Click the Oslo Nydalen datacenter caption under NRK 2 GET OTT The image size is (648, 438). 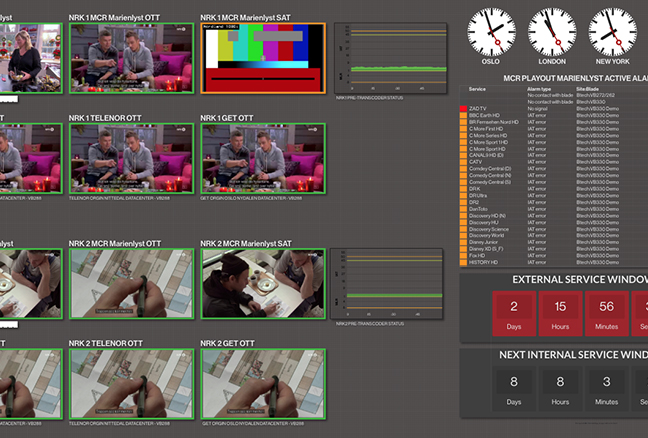click(x=253, y=424)
